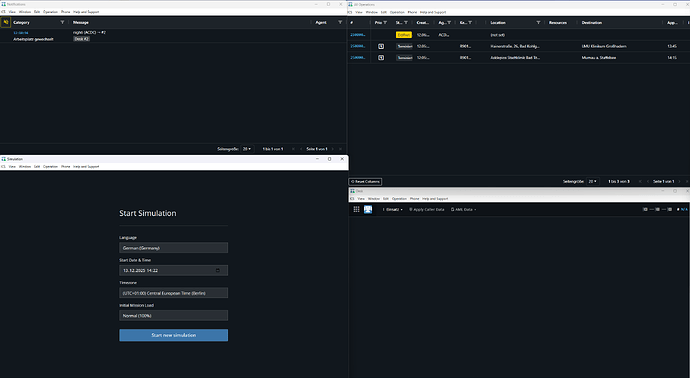Filter the Agent column in All Operations
Screen dimensions: 690x378
(449, 22)
